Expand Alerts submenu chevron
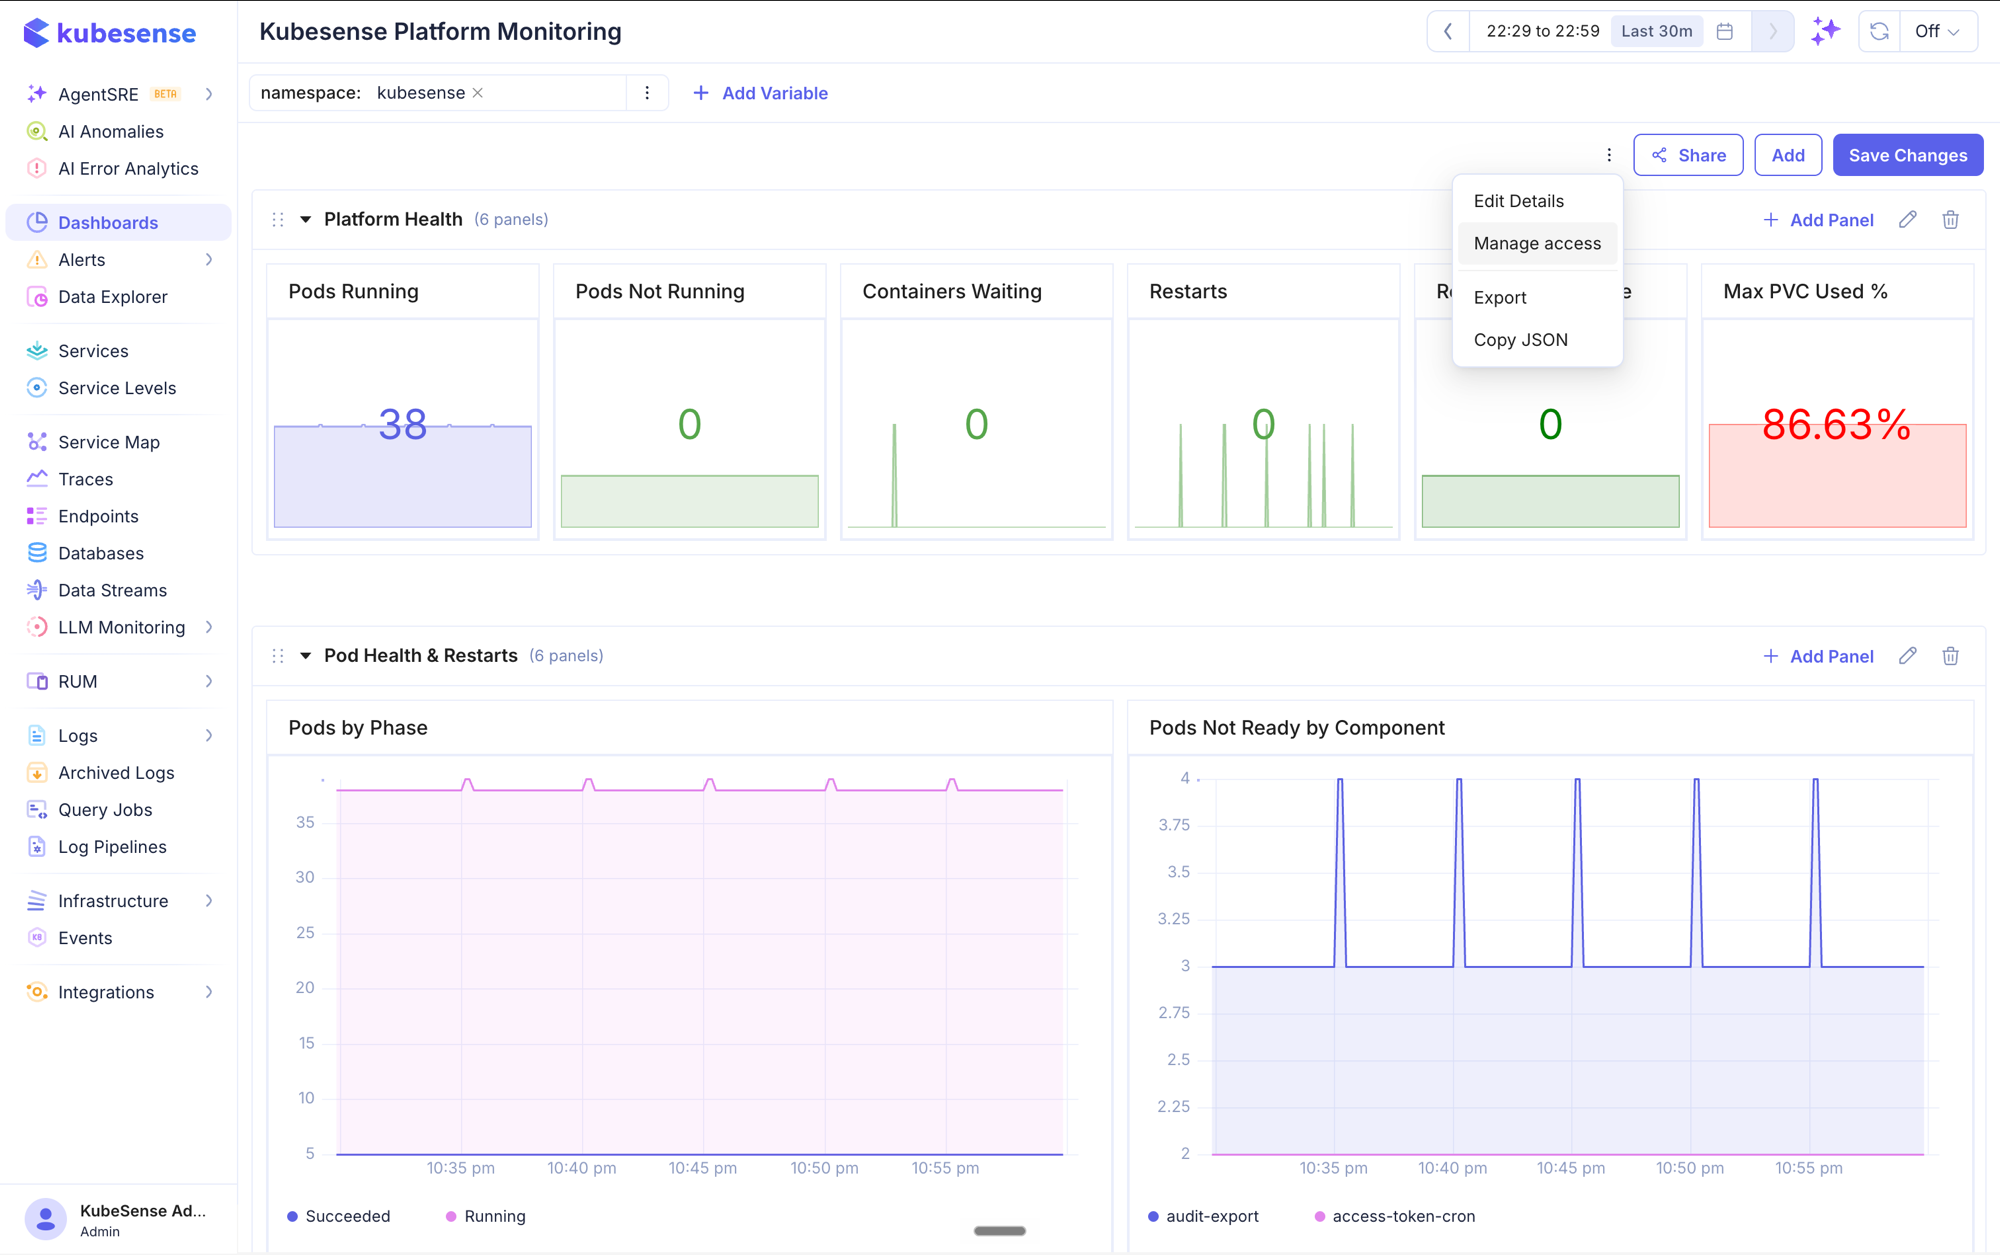The width and height of the screenshot is (2000, 1255). (209, 260)
